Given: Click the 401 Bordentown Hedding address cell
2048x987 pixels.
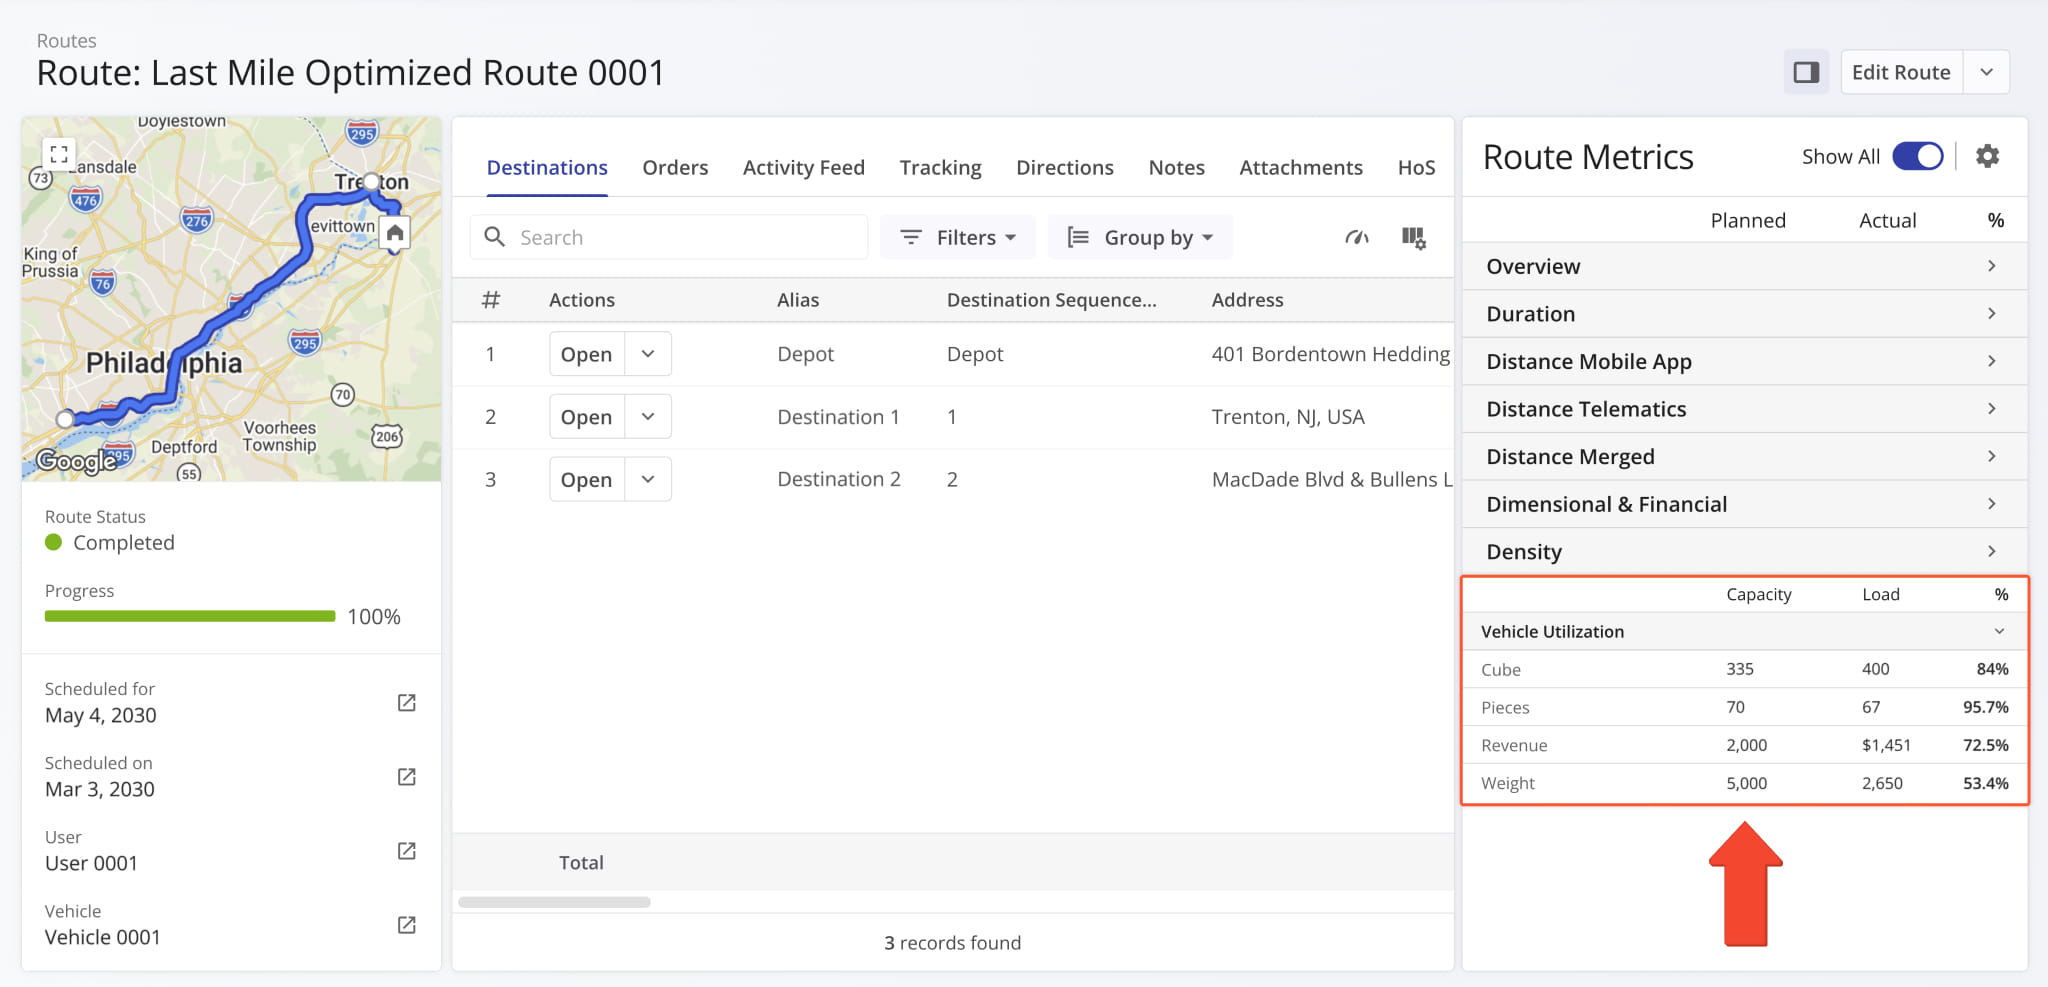Looking at the screenshot, I should pyautogui.click(x=1330, y=354).
